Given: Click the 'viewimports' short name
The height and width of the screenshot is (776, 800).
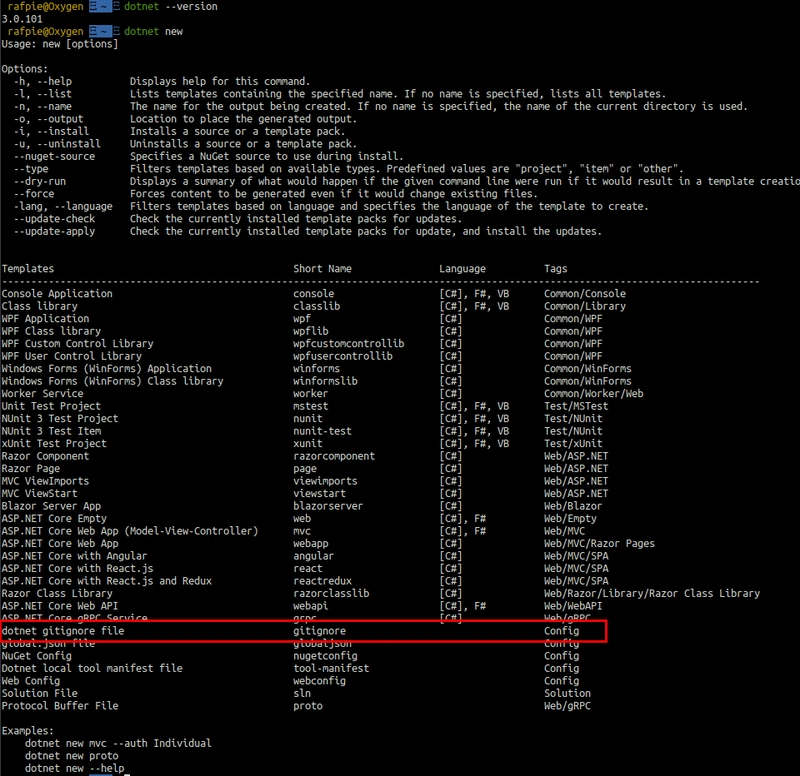Looking at the screenshot, I should pos(326,482).
